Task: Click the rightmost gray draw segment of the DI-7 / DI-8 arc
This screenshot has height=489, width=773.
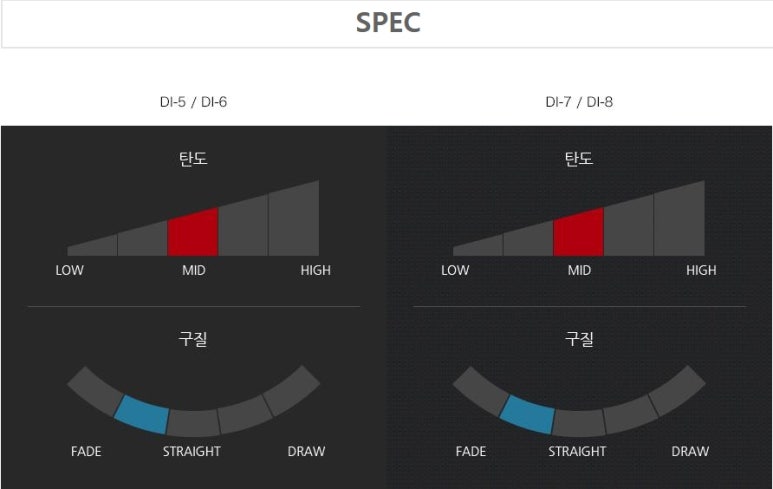Action: tap(677, 390)
